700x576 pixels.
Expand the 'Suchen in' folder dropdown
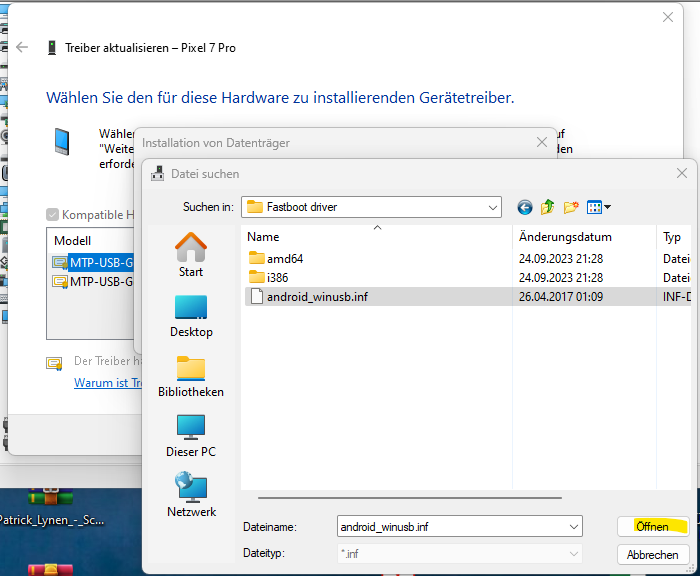493,207
